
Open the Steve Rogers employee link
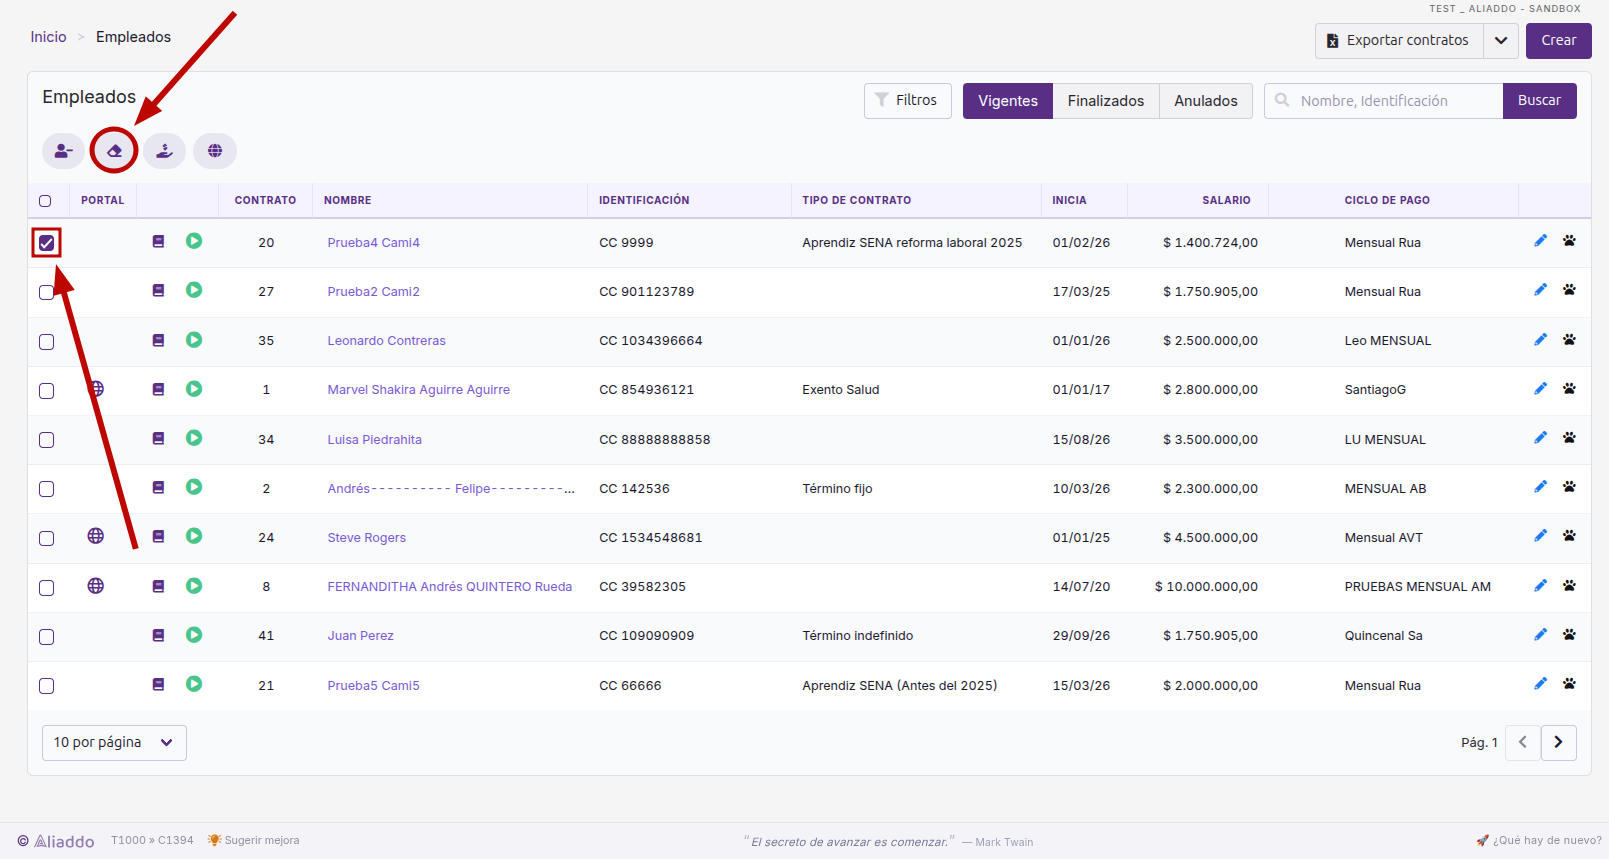(366, 538)
